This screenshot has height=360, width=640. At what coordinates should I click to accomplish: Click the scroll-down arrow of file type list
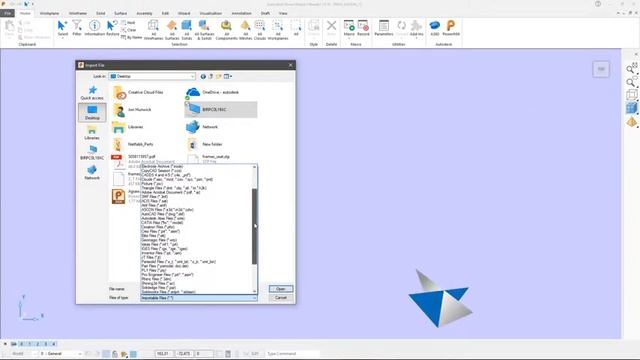[255, 291]
